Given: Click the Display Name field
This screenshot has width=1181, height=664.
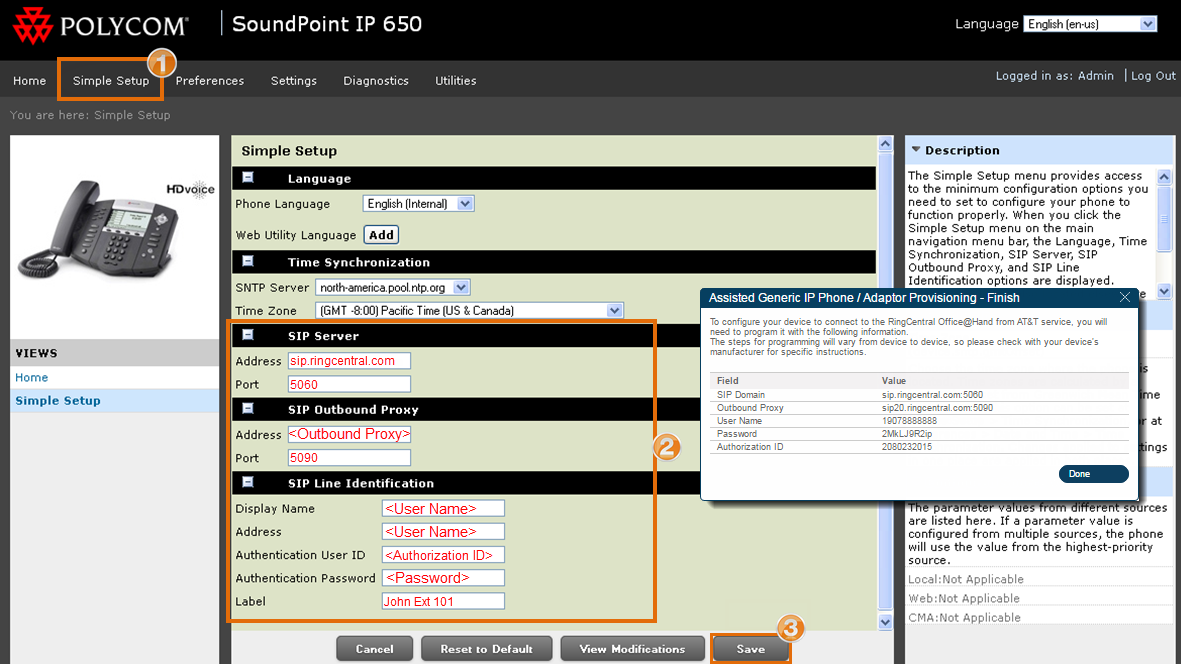Looking at the screenshot, I should 443,508.
